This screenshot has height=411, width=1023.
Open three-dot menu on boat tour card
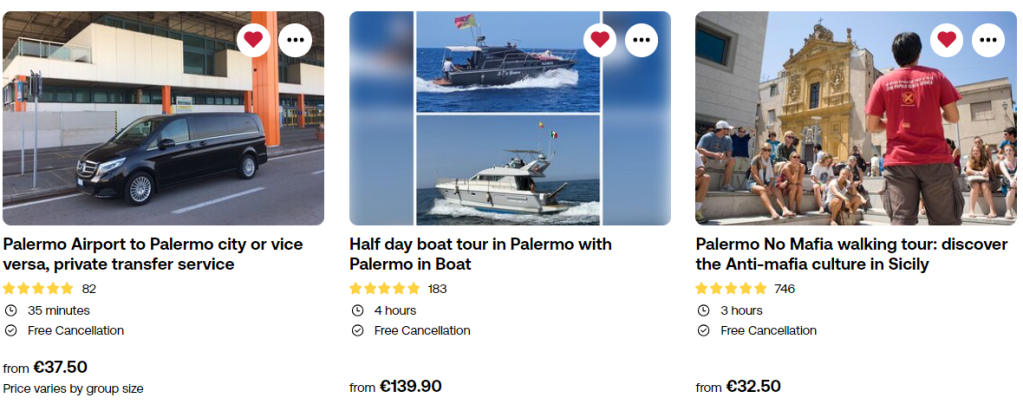(x=642, y=40)
